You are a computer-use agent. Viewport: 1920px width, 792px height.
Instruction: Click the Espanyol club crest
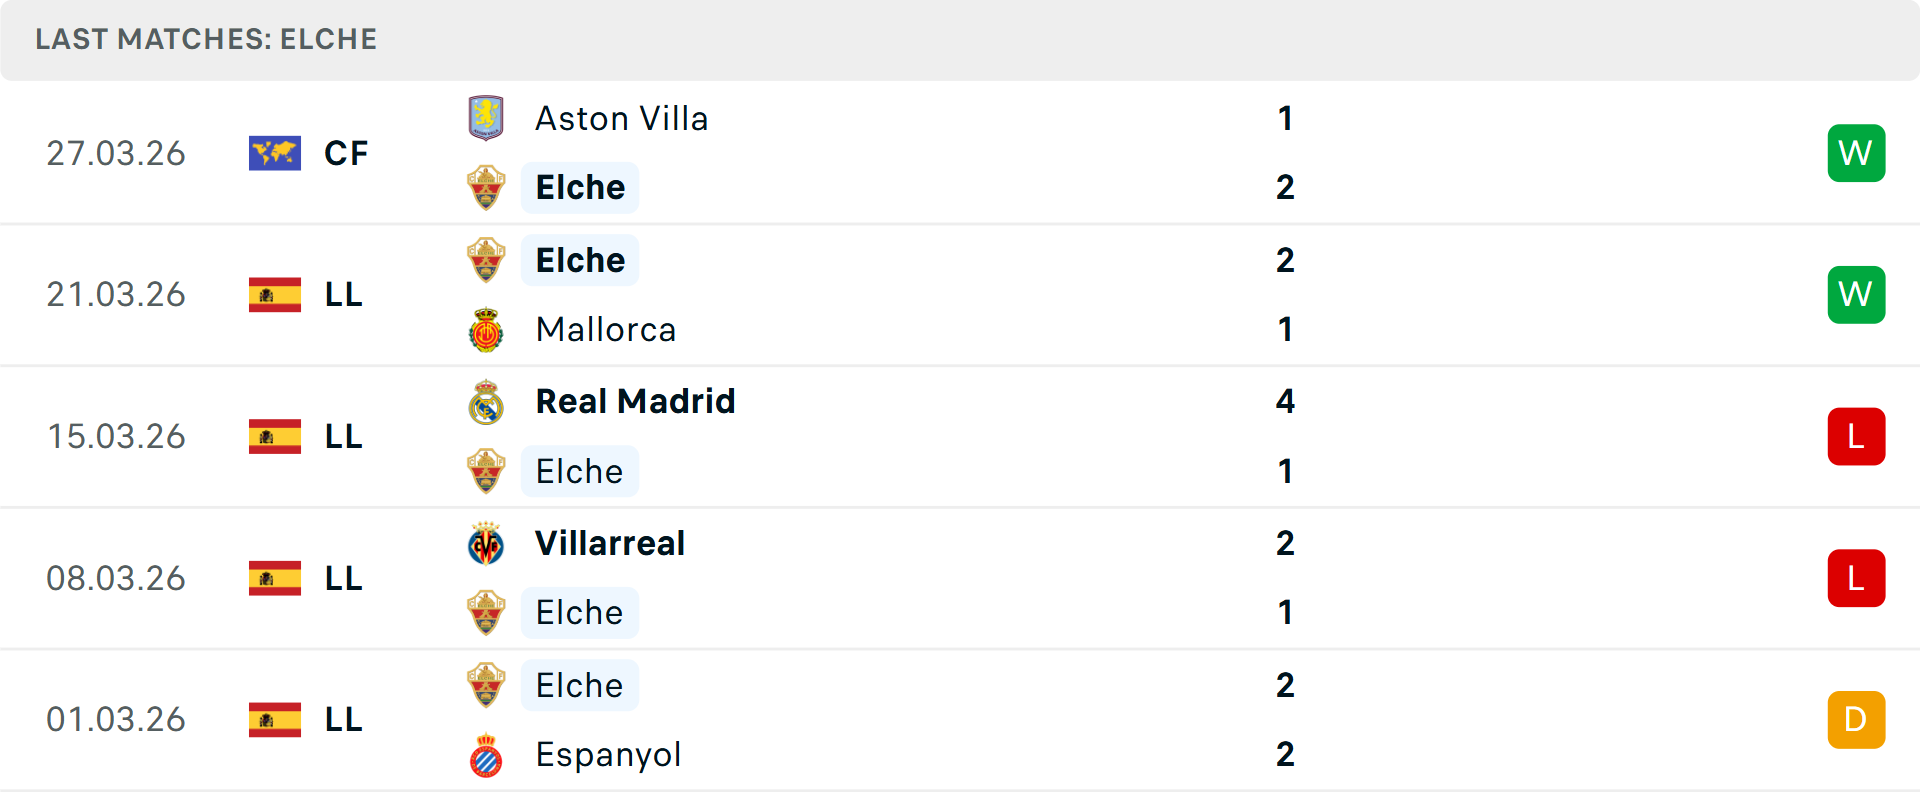486,755
